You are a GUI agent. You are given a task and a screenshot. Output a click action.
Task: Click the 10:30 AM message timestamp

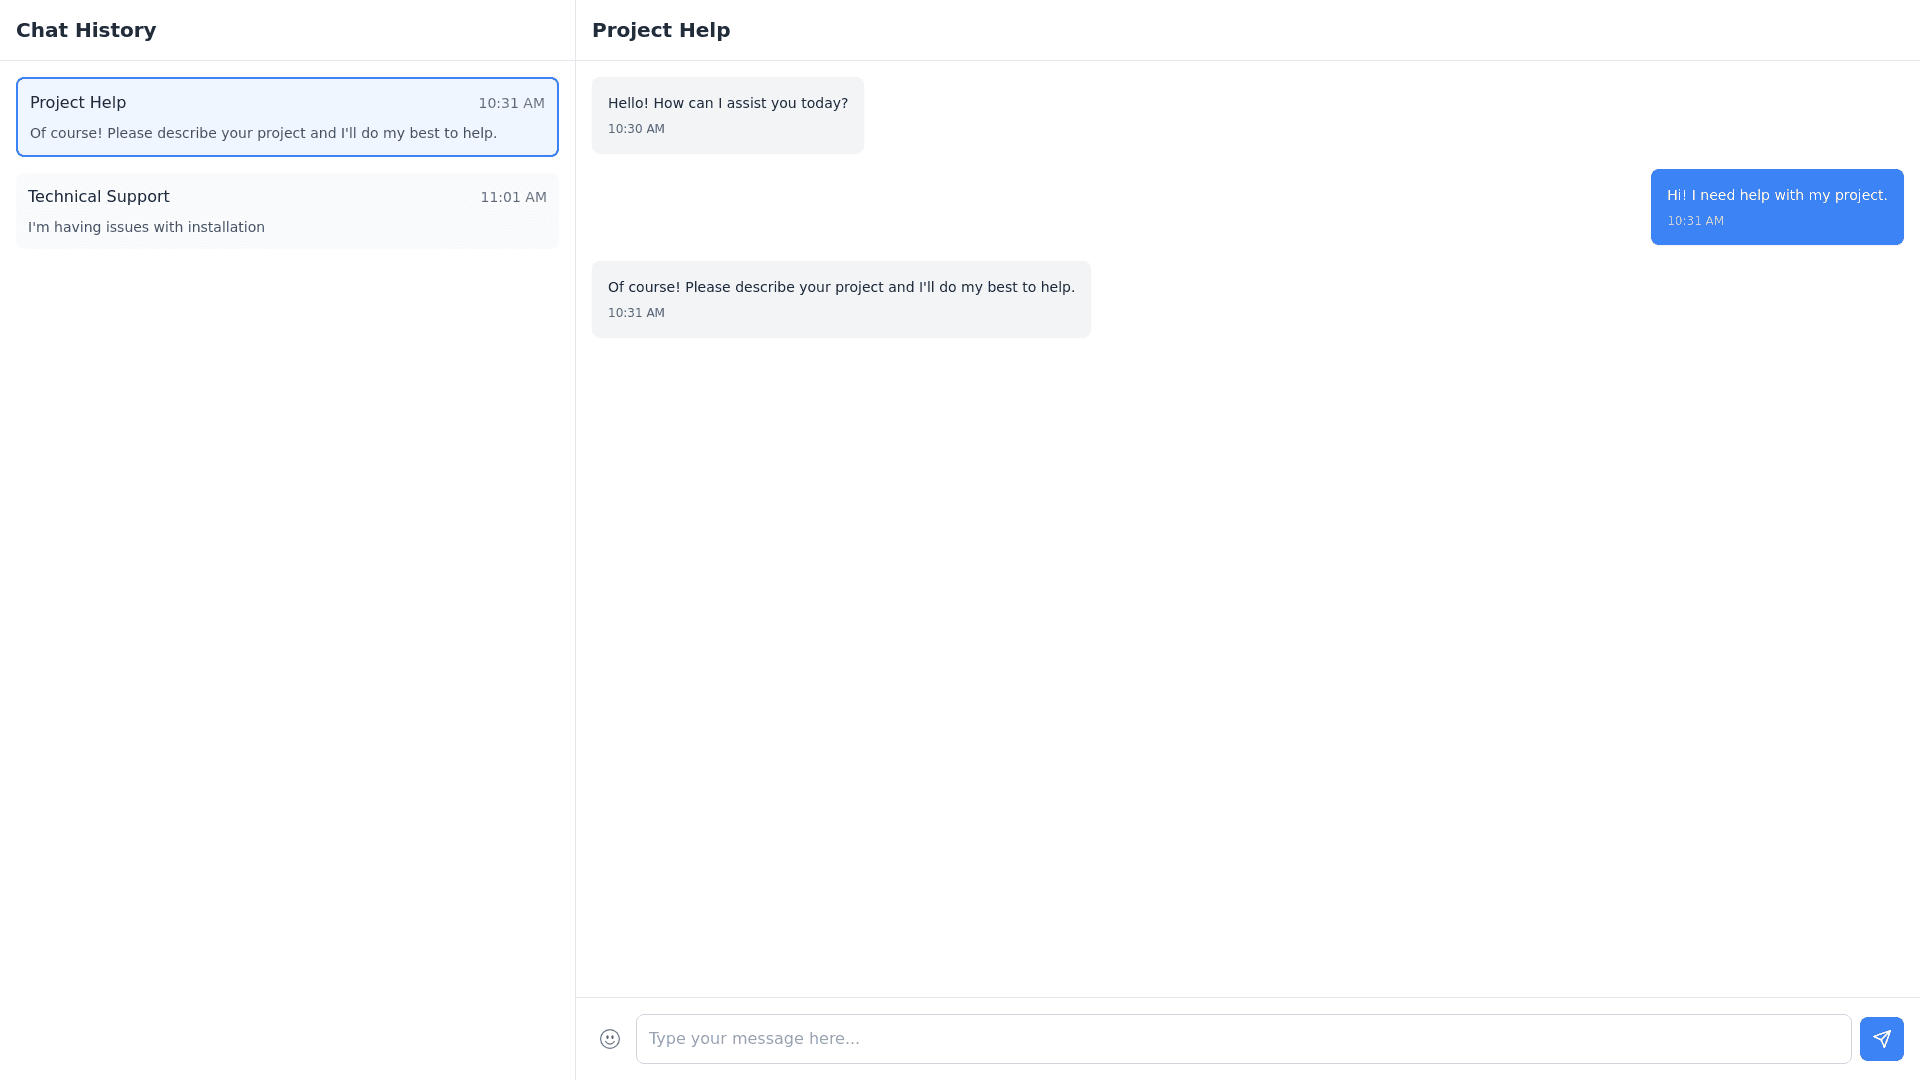click(636, 129)
